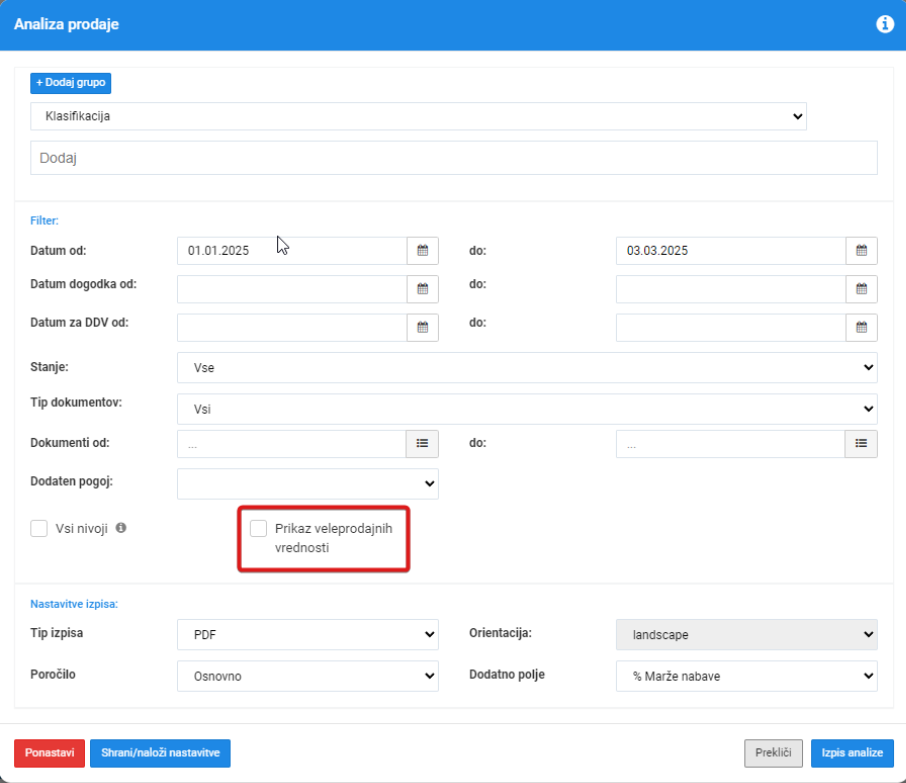This screenshot has height=783, width=906.
Task: Show info tooltip next to Vsi nivoji
Action: tap(121, 528)
